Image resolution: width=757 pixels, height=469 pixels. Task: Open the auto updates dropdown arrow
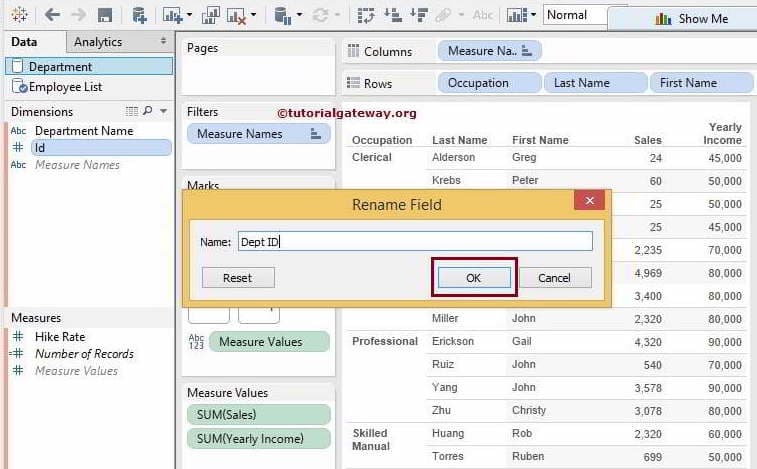click(299, 15)
